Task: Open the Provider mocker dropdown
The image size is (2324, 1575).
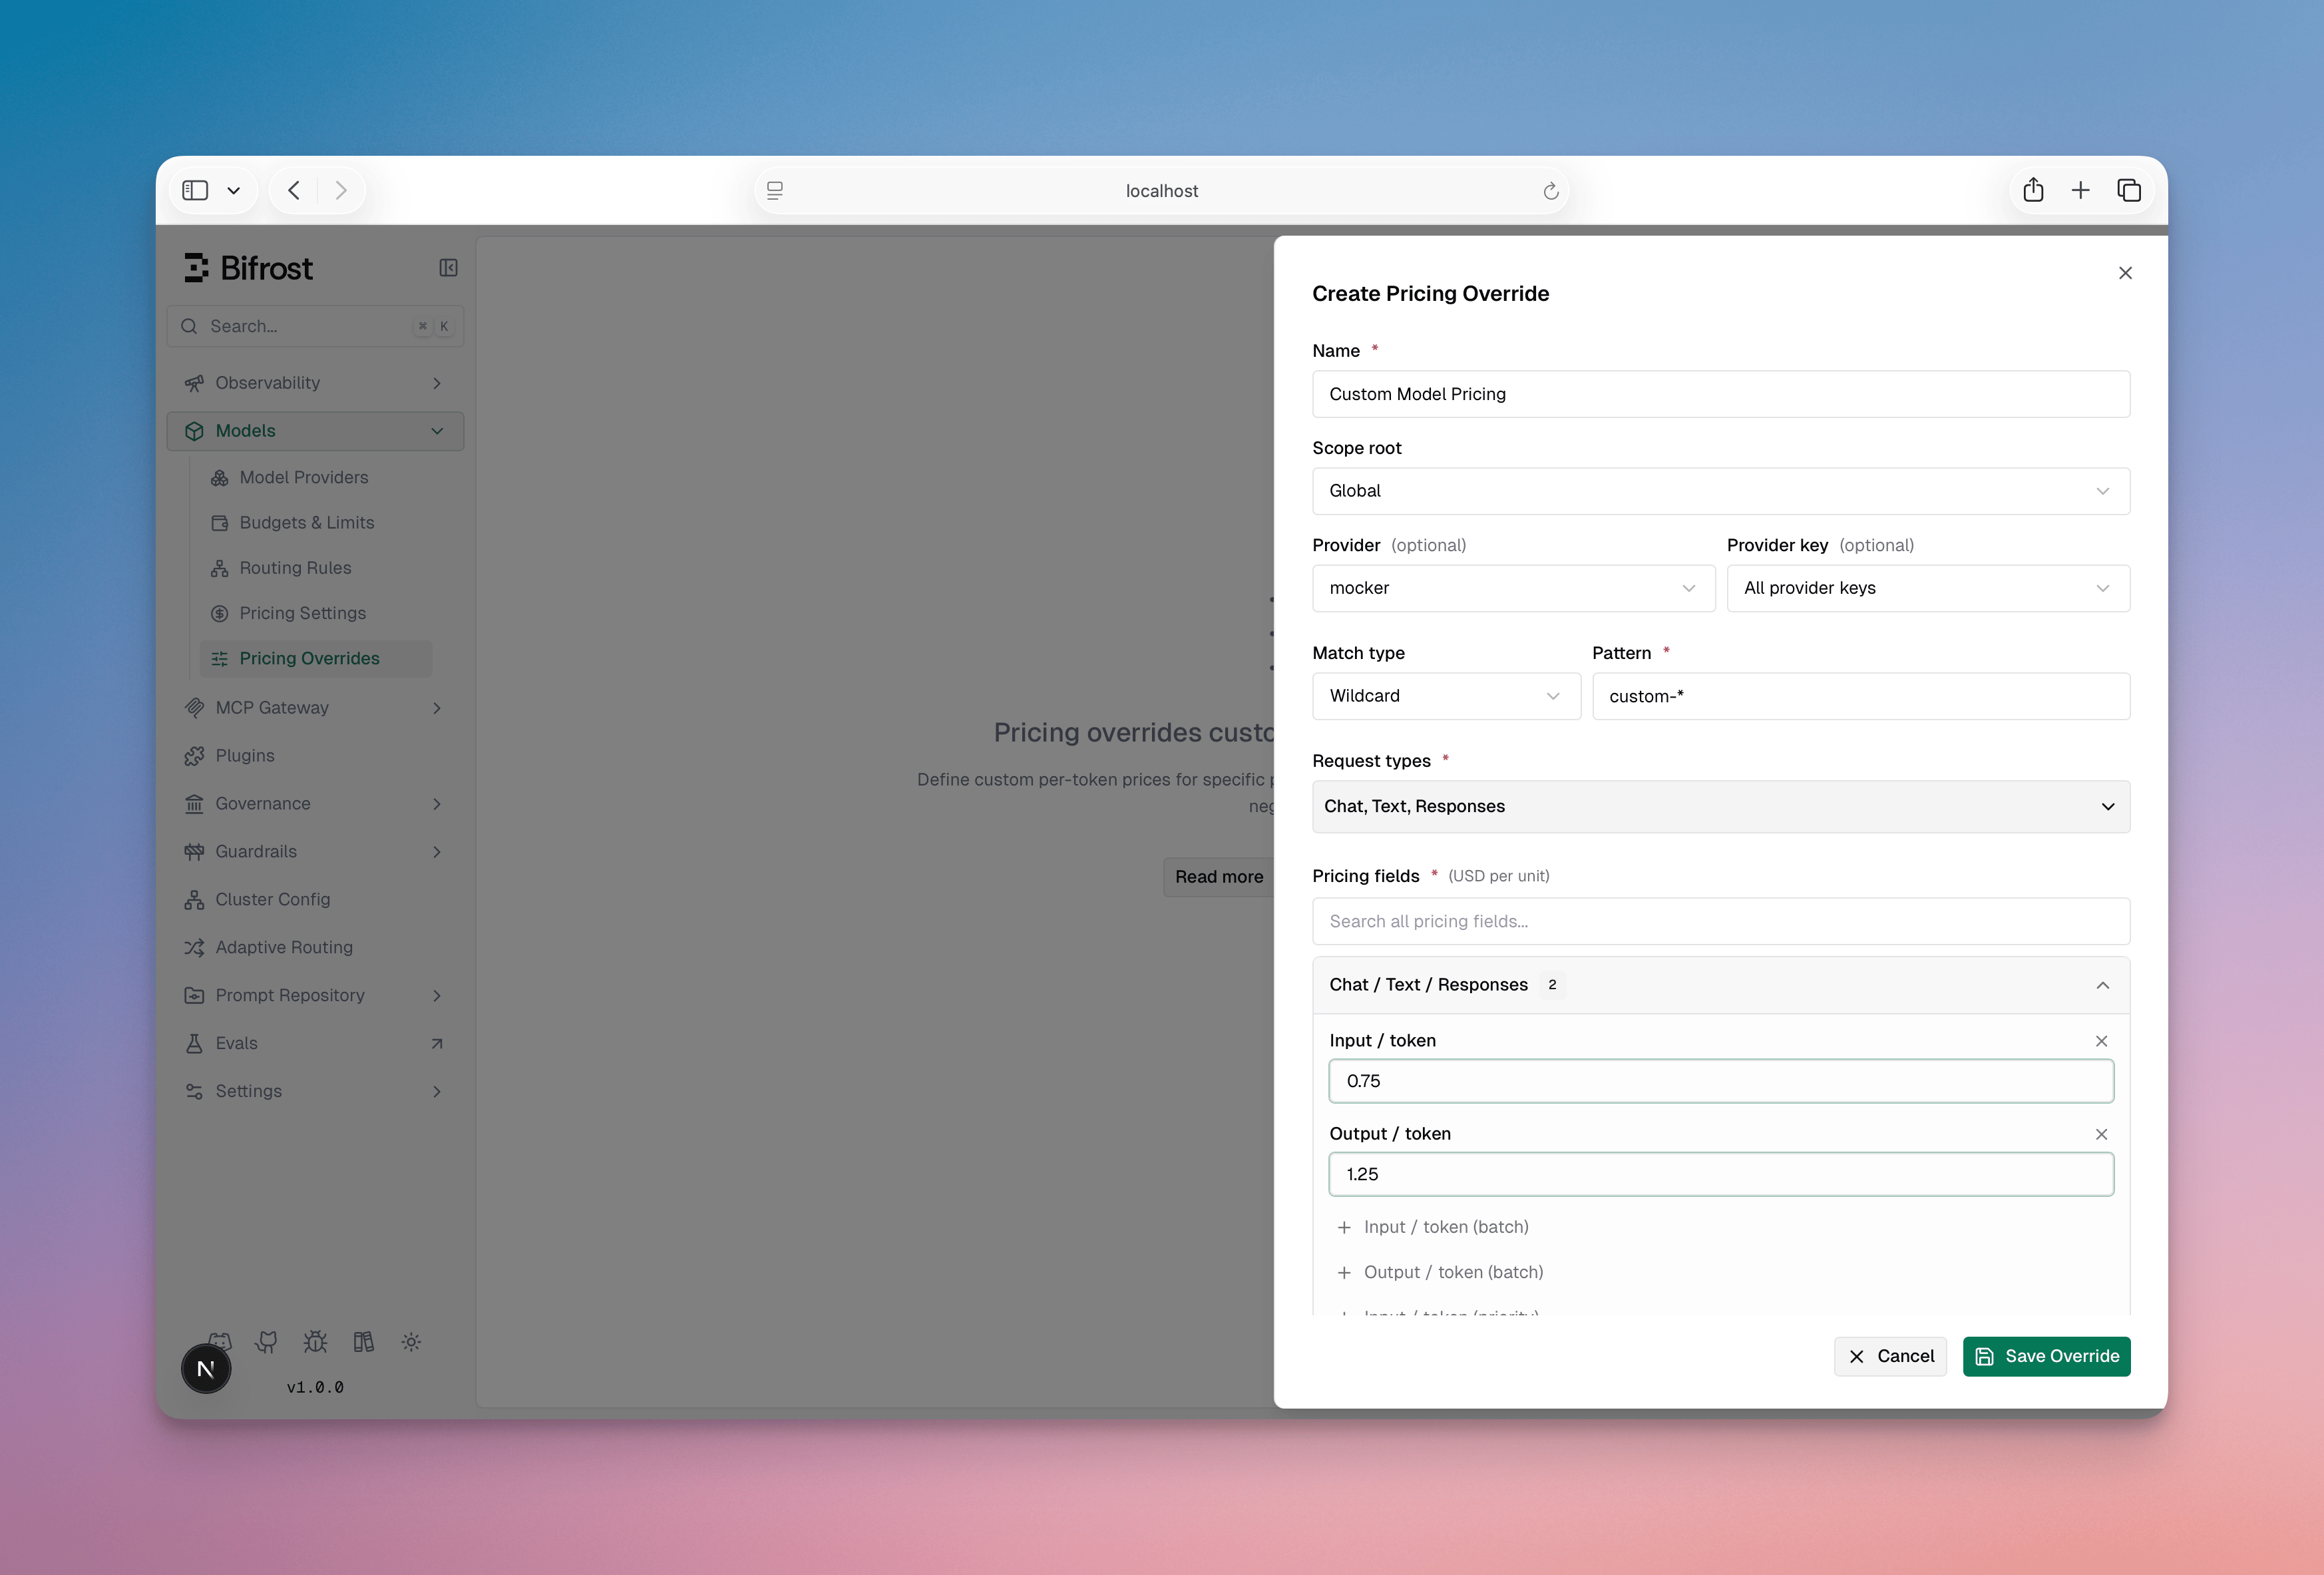Action: pos(1513,588)
